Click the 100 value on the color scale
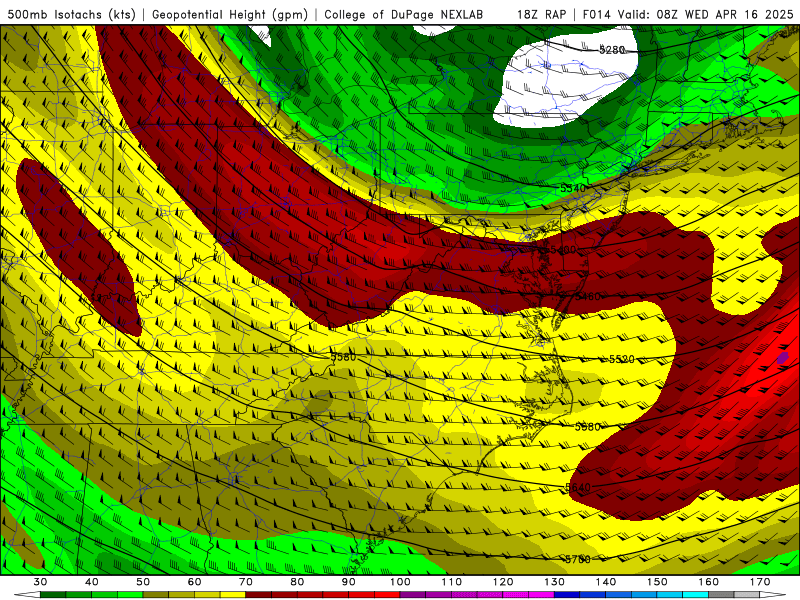 click(401, 582)
